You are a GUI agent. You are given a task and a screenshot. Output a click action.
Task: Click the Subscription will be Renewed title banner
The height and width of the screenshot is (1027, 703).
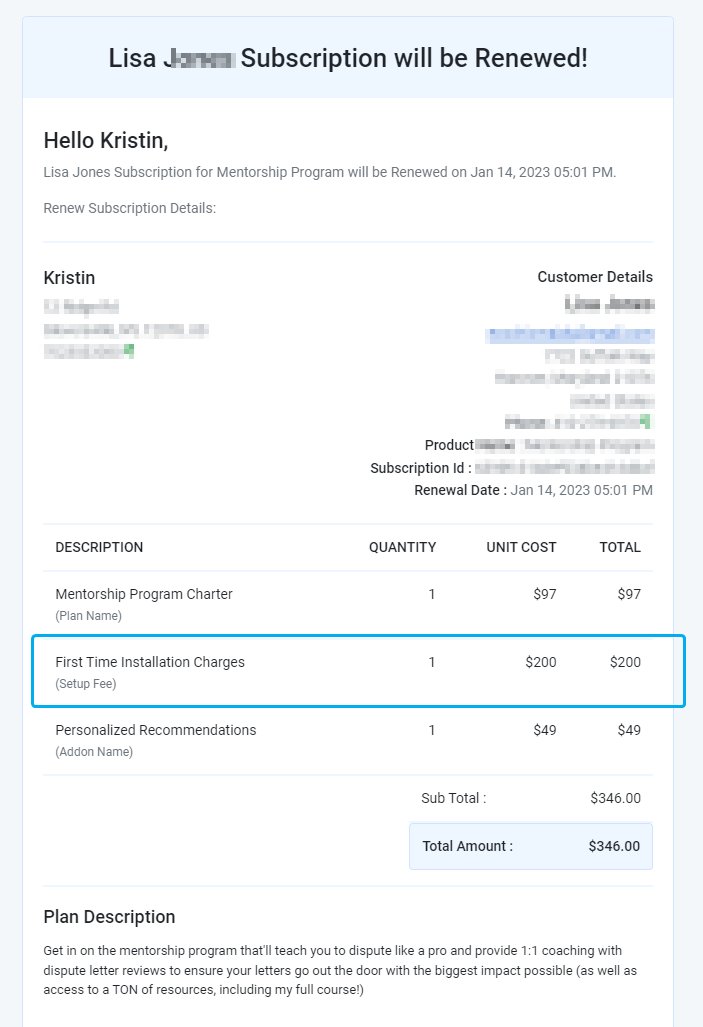click(348, 58)
